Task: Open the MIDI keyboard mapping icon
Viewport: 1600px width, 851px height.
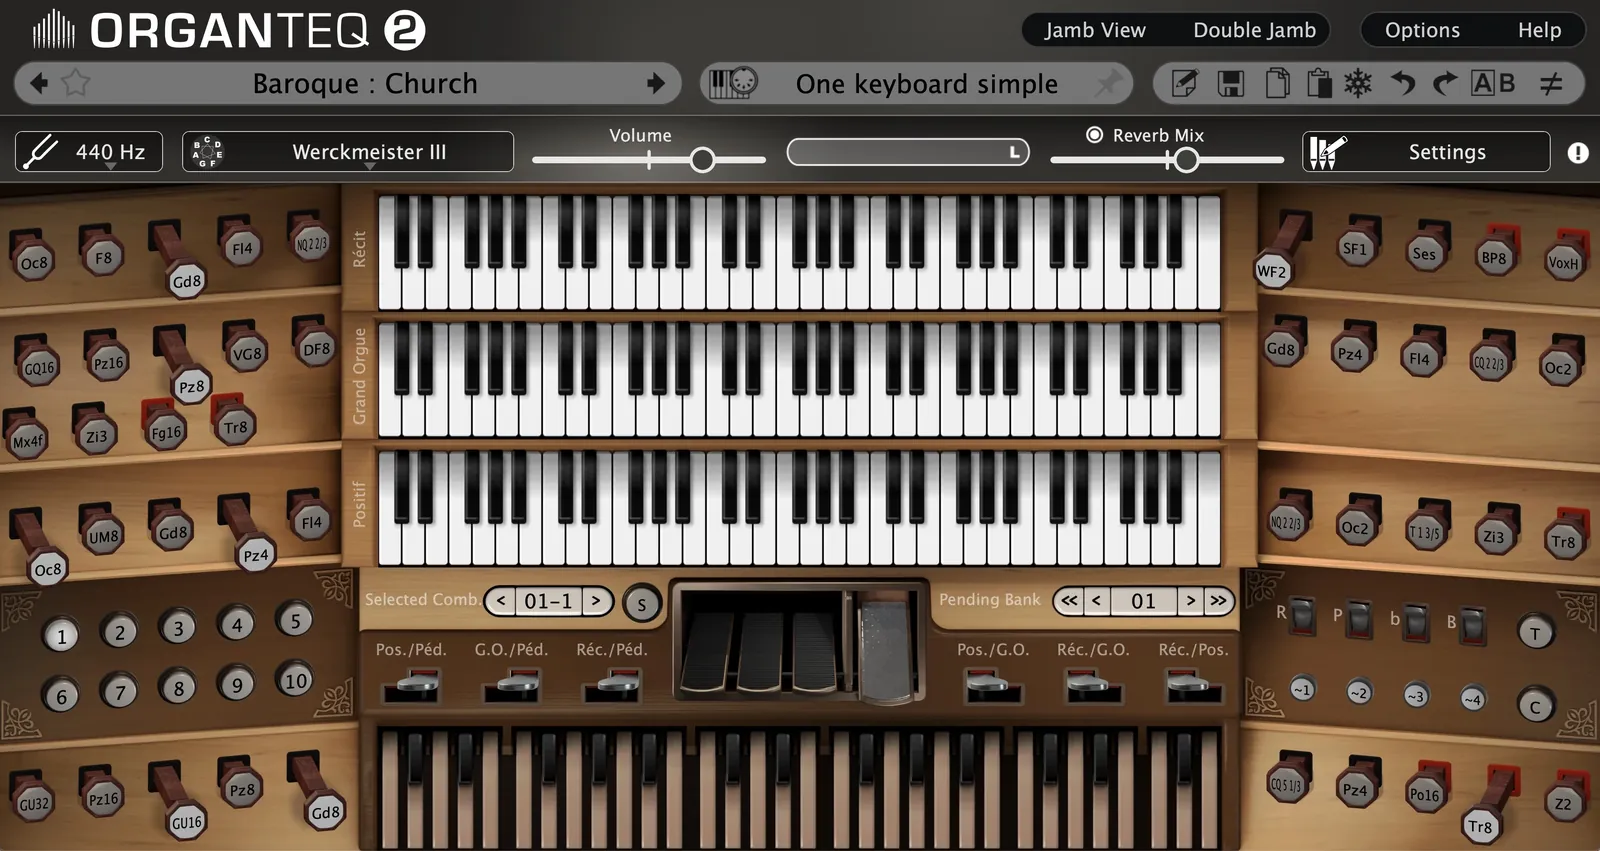Action: (733, 83)
